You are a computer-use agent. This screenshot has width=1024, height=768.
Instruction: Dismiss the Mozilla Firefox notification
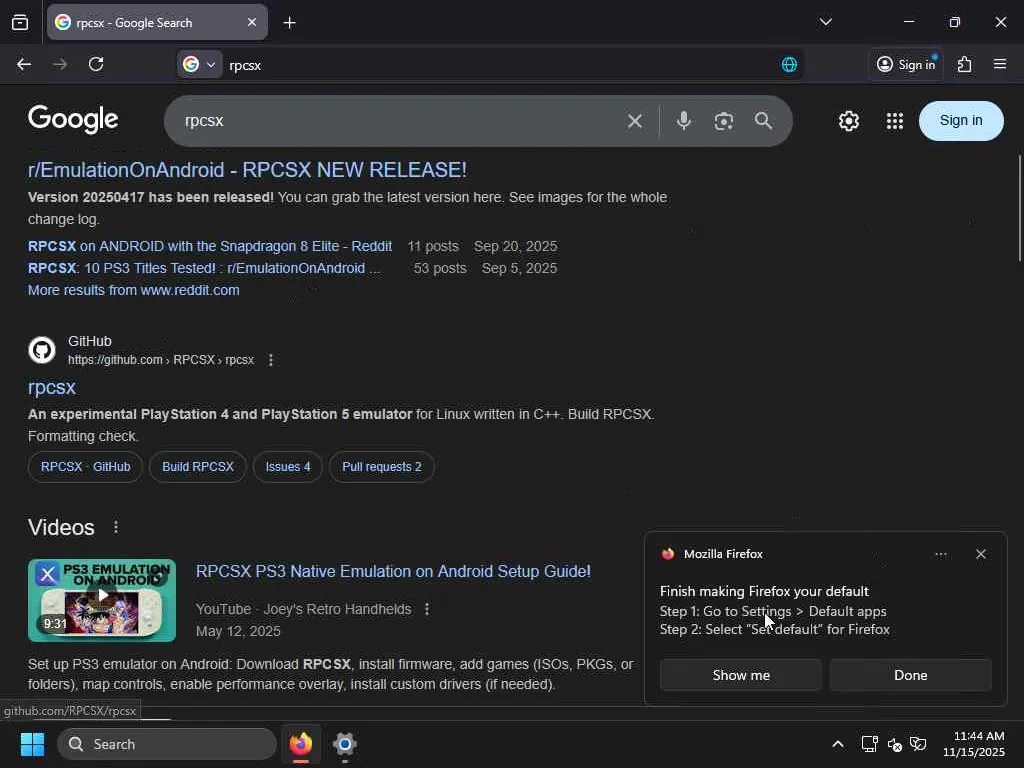pyautogui.click(x=980, y=554)
